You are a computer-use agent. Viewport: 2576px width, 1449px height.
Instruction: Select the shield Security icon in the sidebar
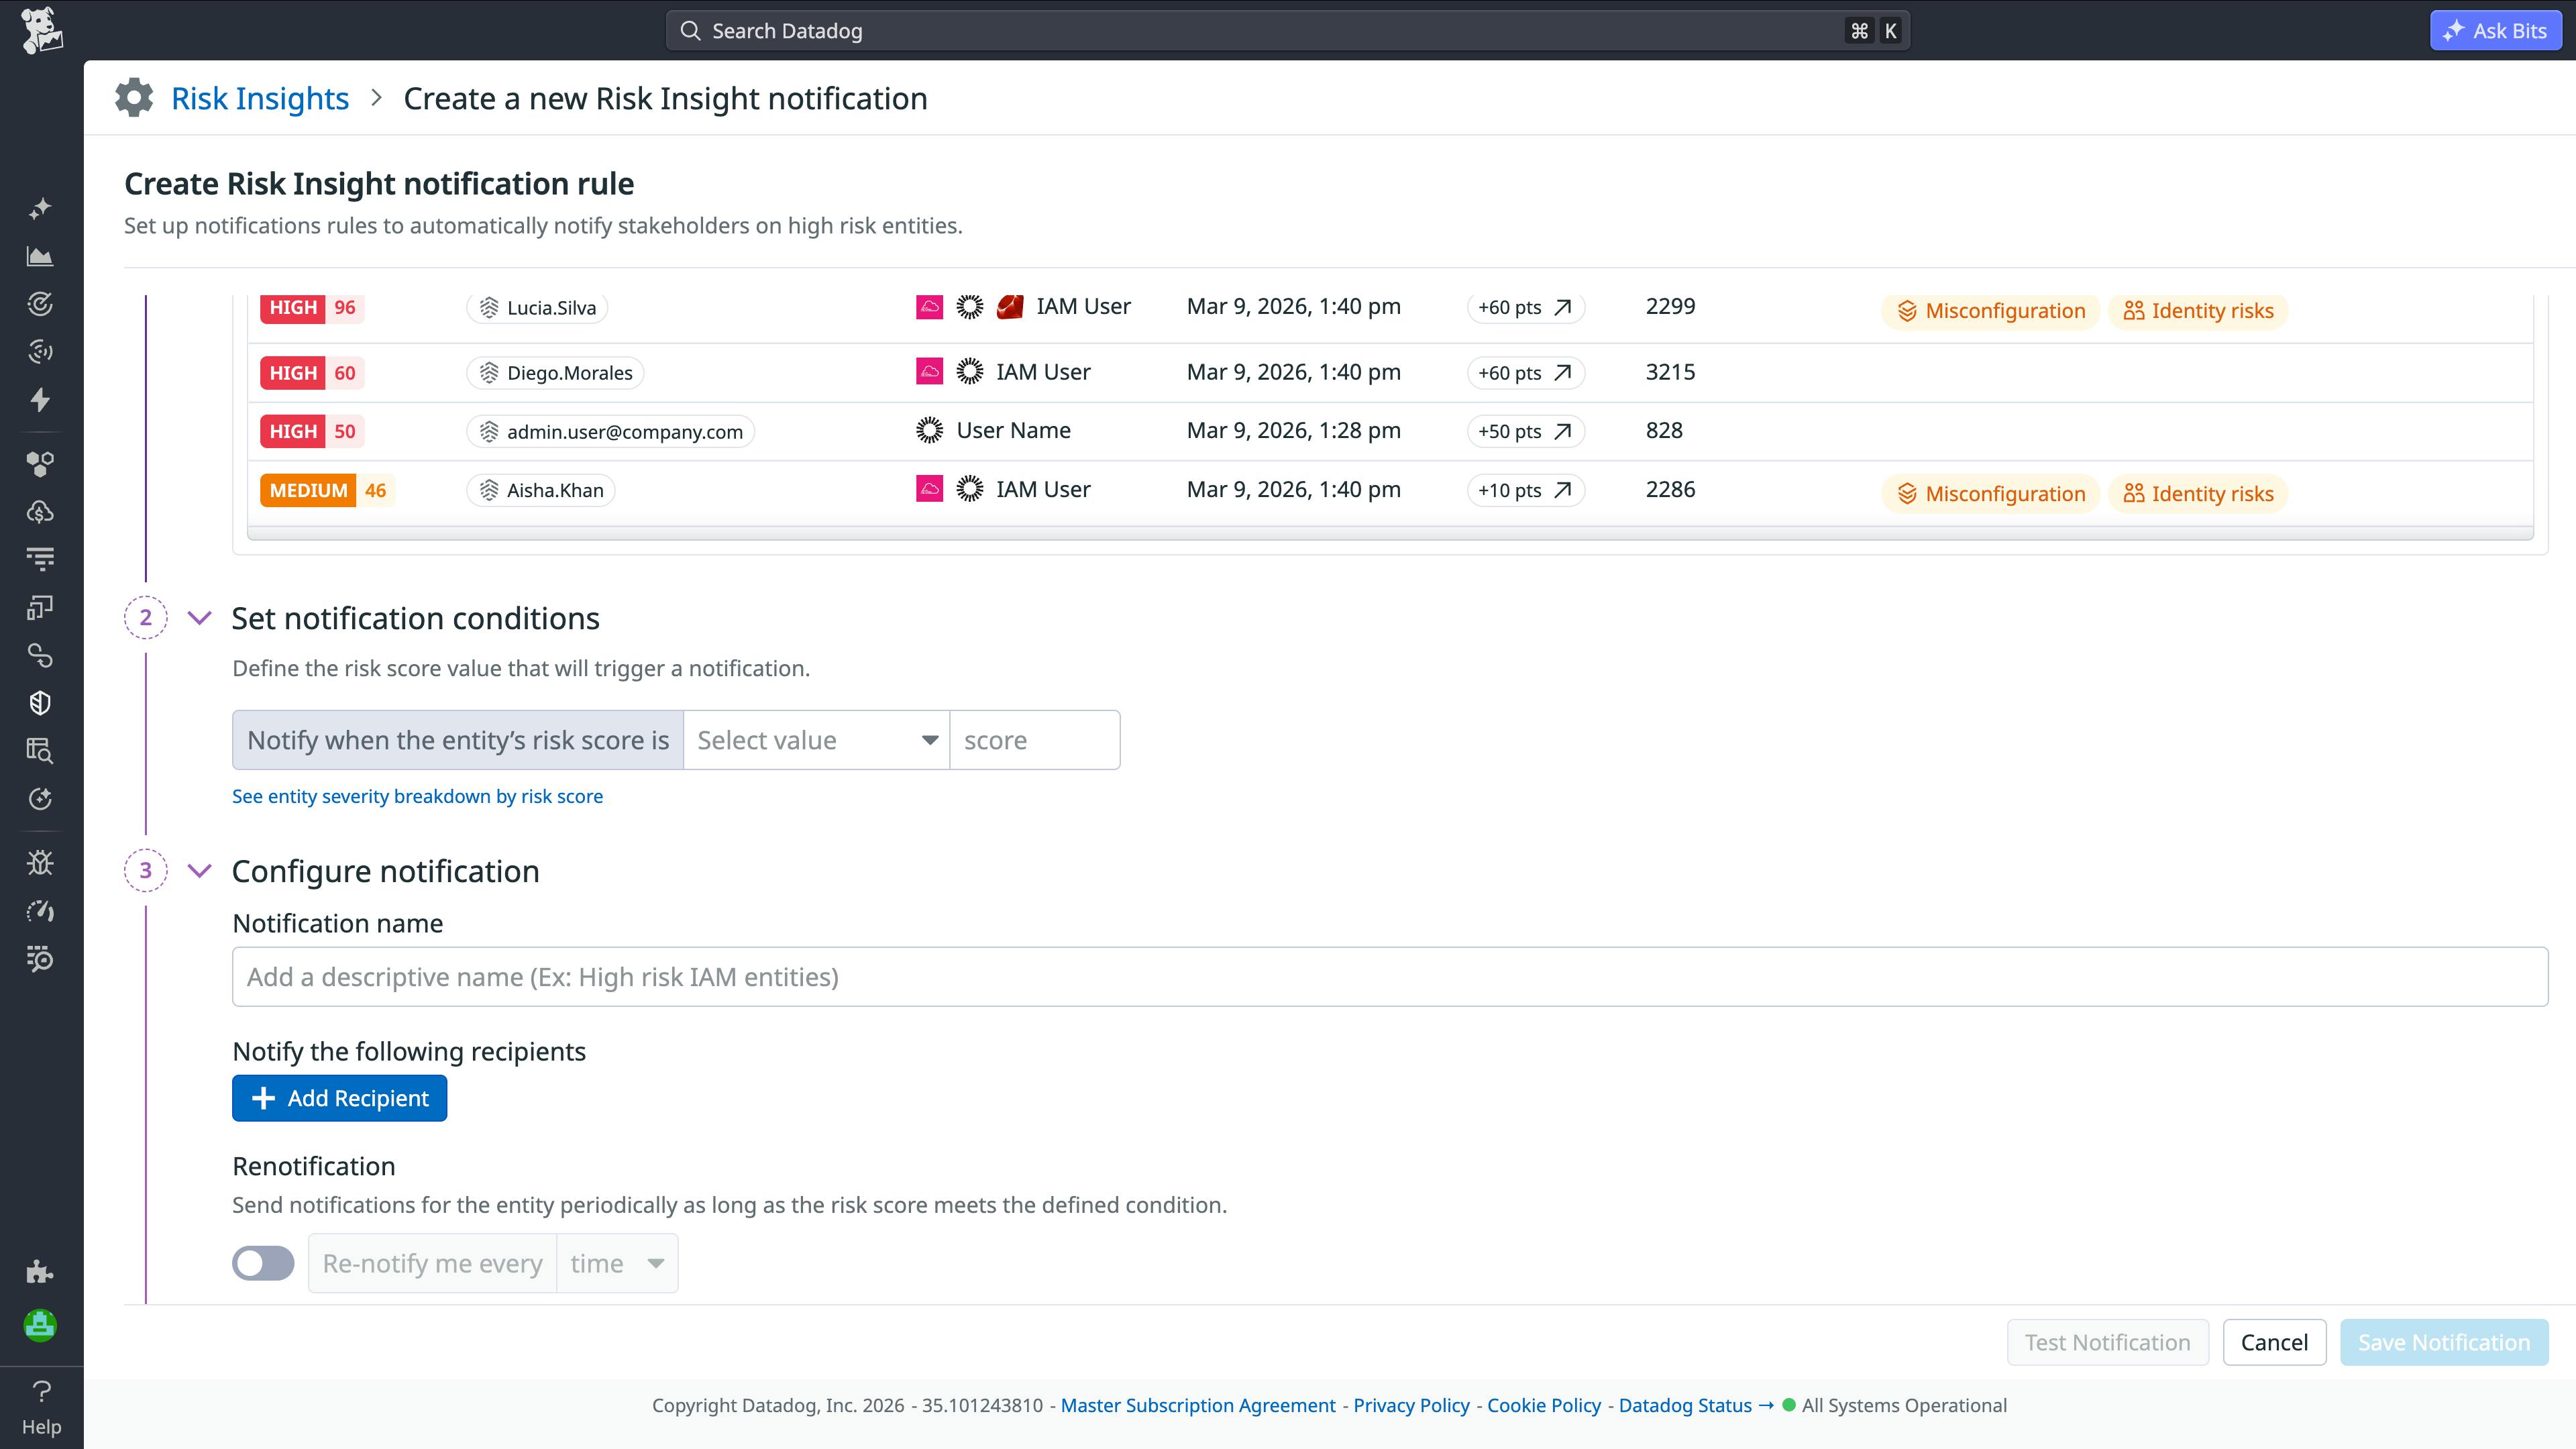point(40,703)
